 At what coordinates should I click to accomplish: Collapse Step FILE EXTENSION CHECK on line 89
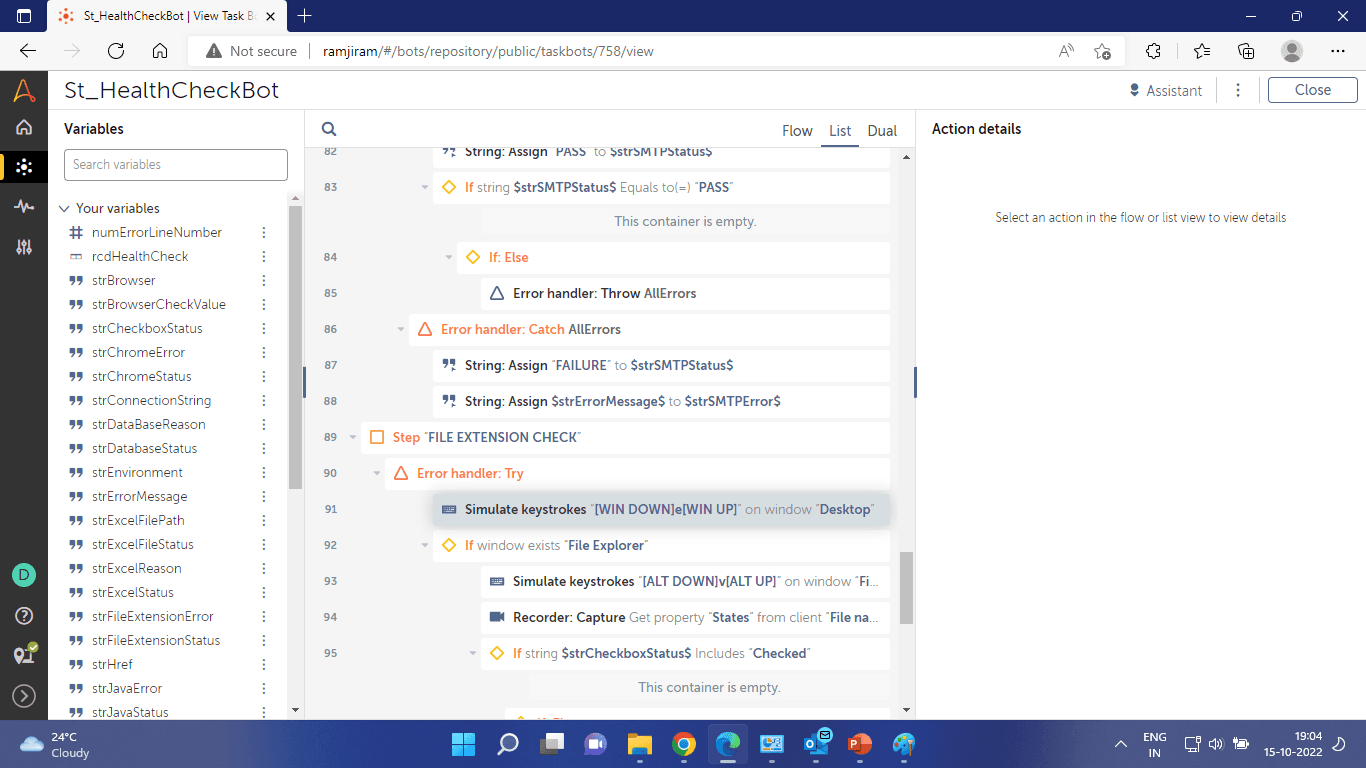353,437
